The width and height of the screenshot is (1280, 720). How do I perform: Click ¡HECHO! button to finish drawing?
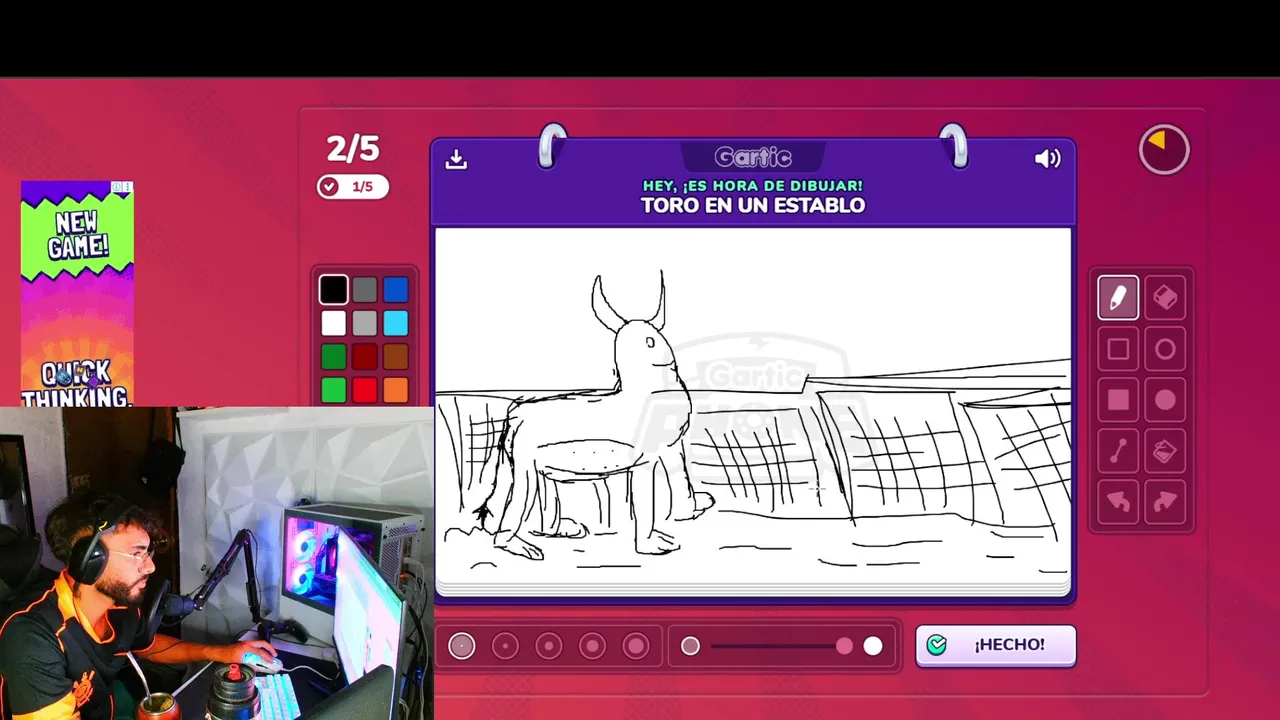click(x=996, y=645)
